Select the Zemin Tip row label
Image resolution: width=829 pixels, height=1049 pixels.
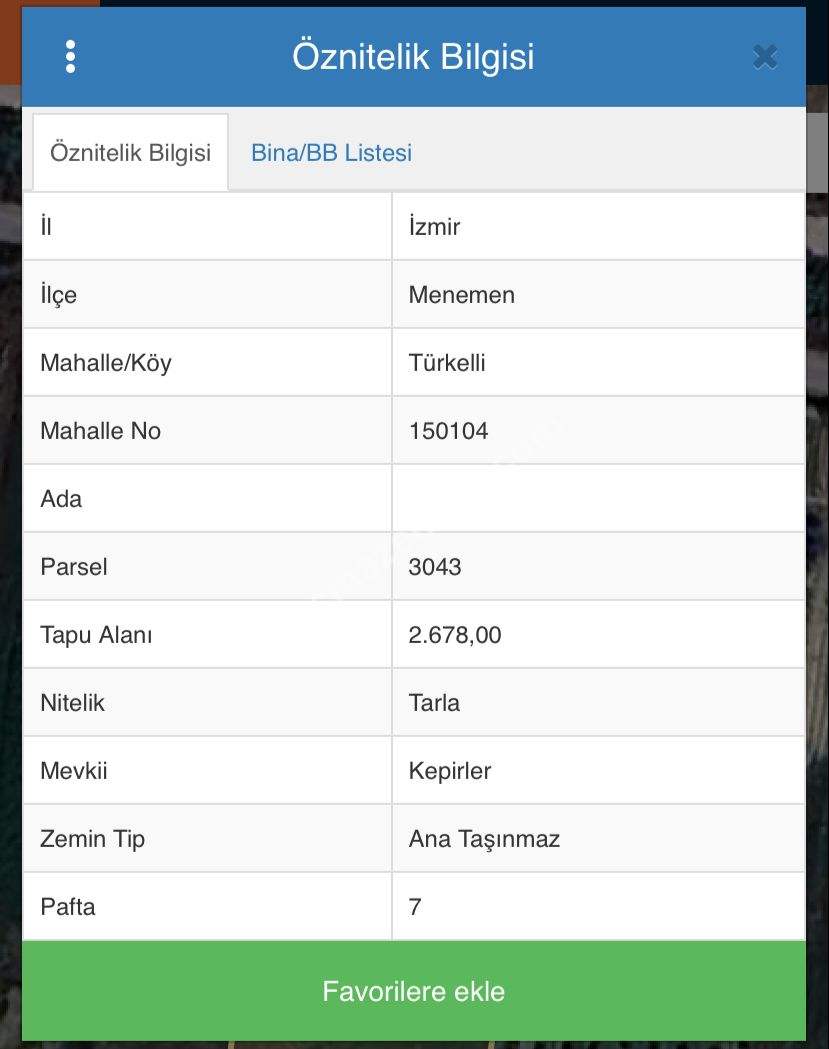pos(92,839)
